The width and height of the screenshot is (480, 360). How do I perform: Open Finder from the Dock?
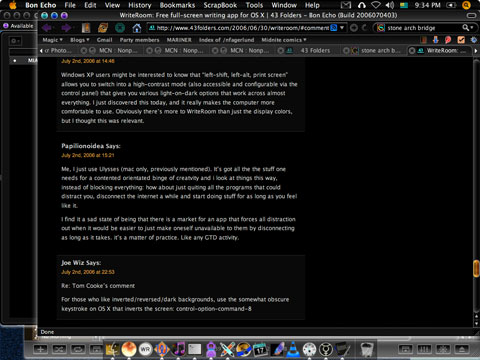click(x=112, y=349)
